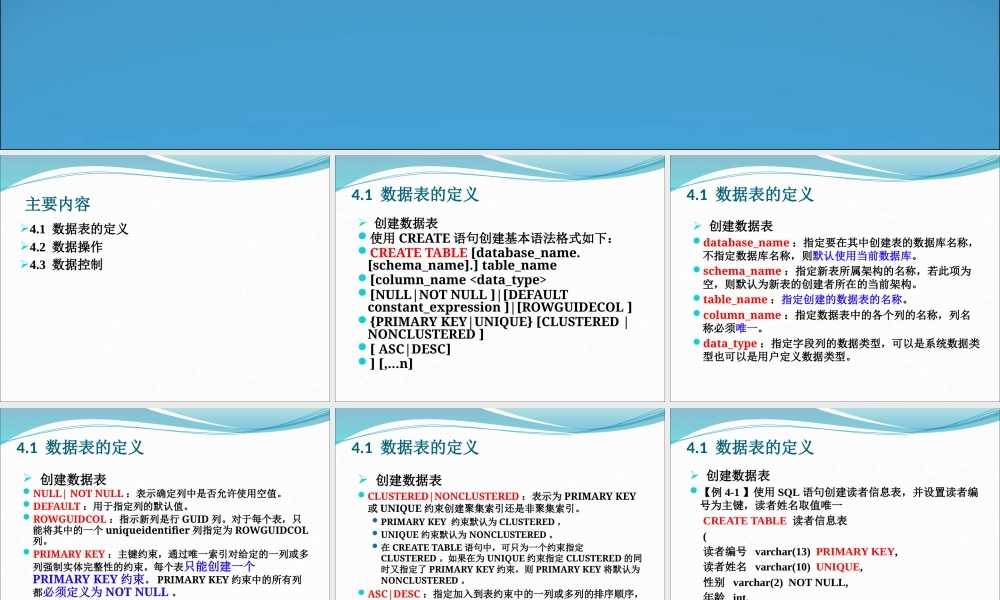Image resolution: width=1000 pixels, height=600 pixels.
Task: Click the red CREATE TABLE [database_name. line
Action: pos(475,252)
